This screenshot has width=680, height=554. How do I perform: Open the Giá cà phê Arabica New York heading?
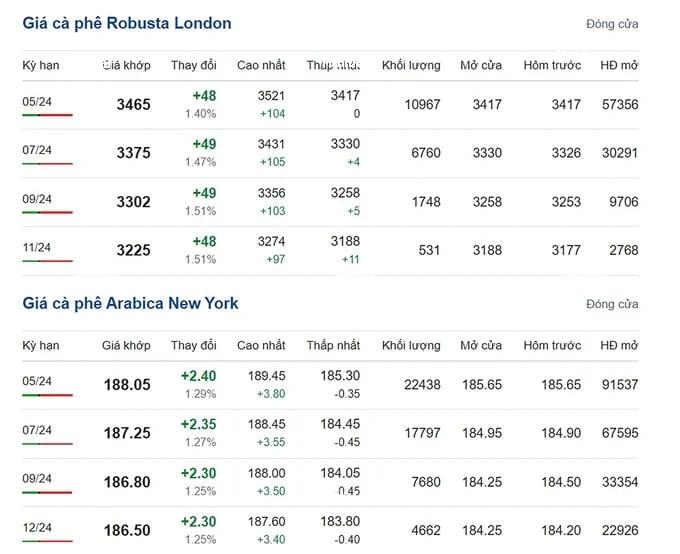pyautogui.click(x=130, y=303)
